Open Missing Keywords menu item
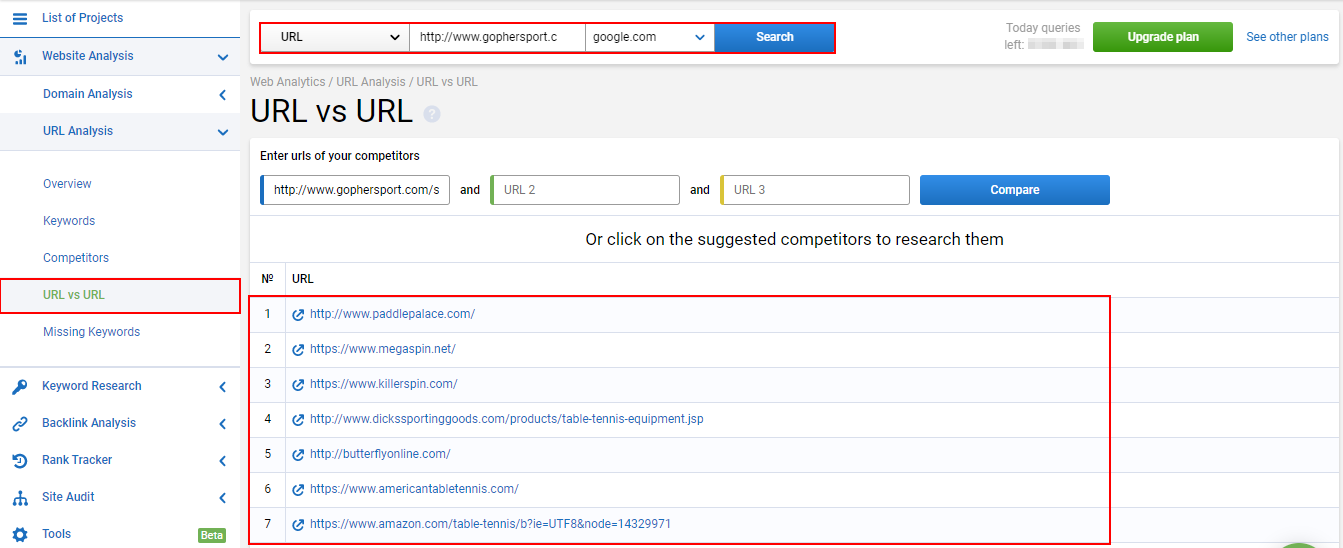 [91, 332]
